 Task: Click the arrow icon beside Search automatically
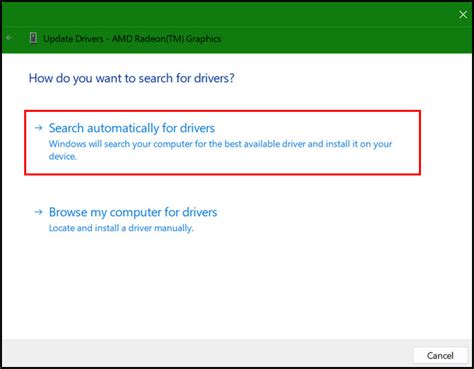(x=39, y=128)
